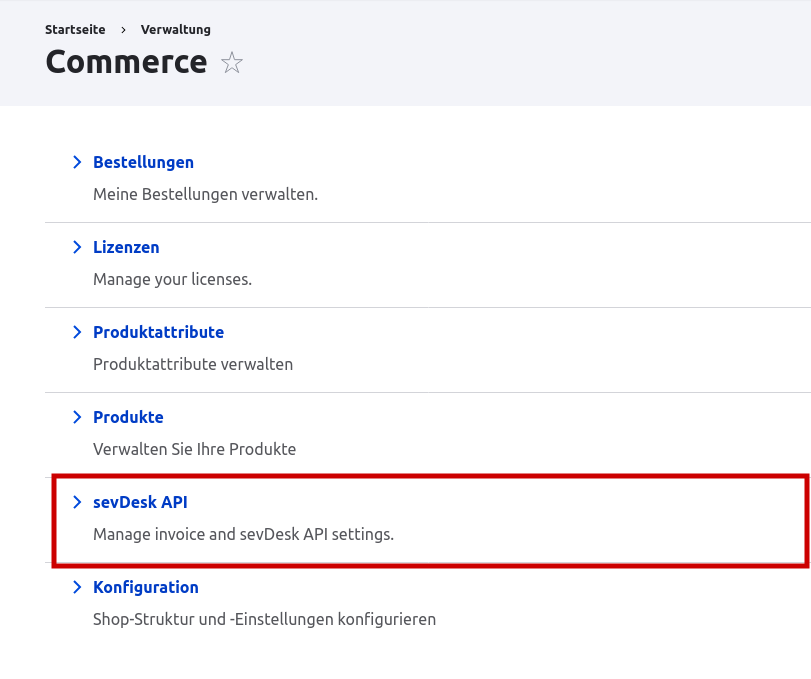The height and width of the screenshot is (679, 811).
Task: Click the chevron icon beside Produkte
Action: click(78, 417)
